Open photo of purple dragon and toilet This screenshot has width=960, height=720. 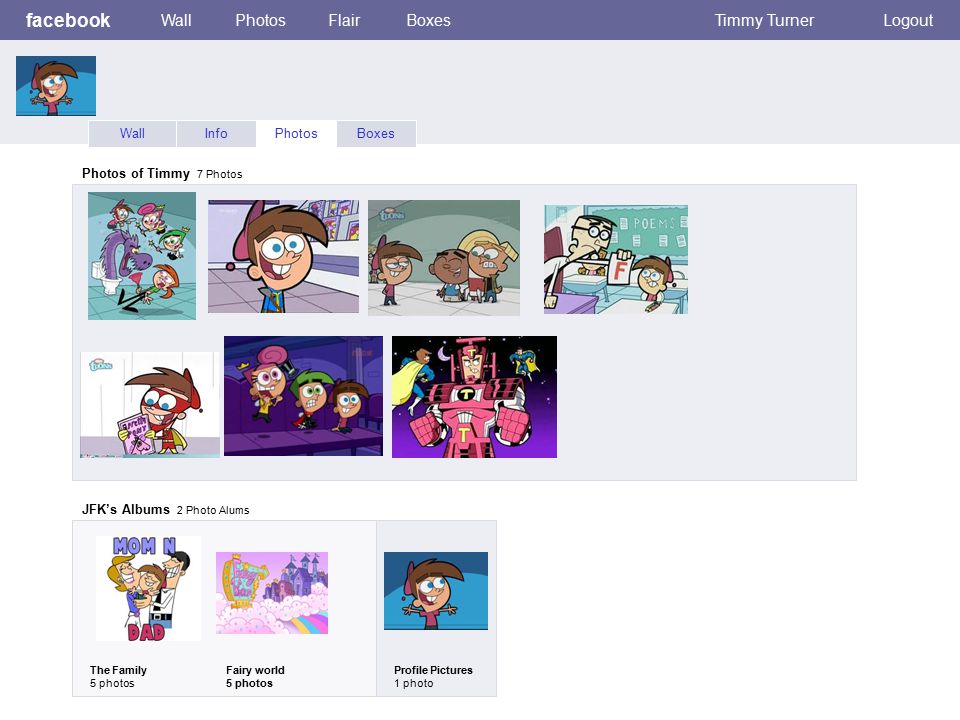click(x=142, y=256)
